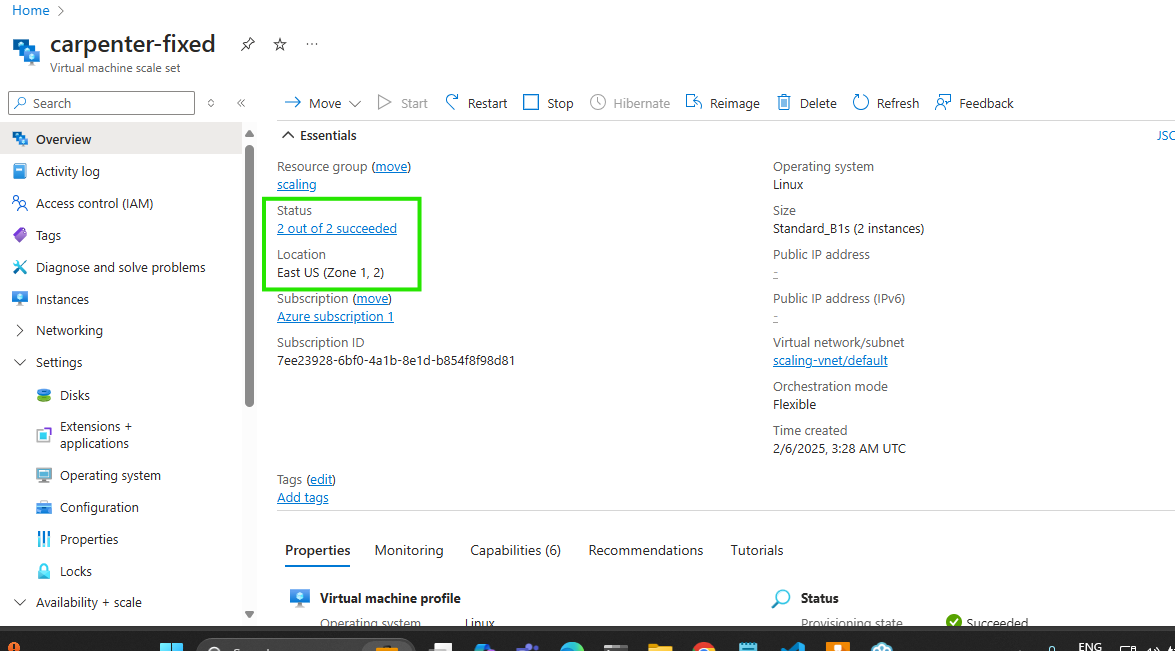The height and width of the screenshot is (651, 1175).
Task: Delete the scale set via trash icon
Action: 806,103
